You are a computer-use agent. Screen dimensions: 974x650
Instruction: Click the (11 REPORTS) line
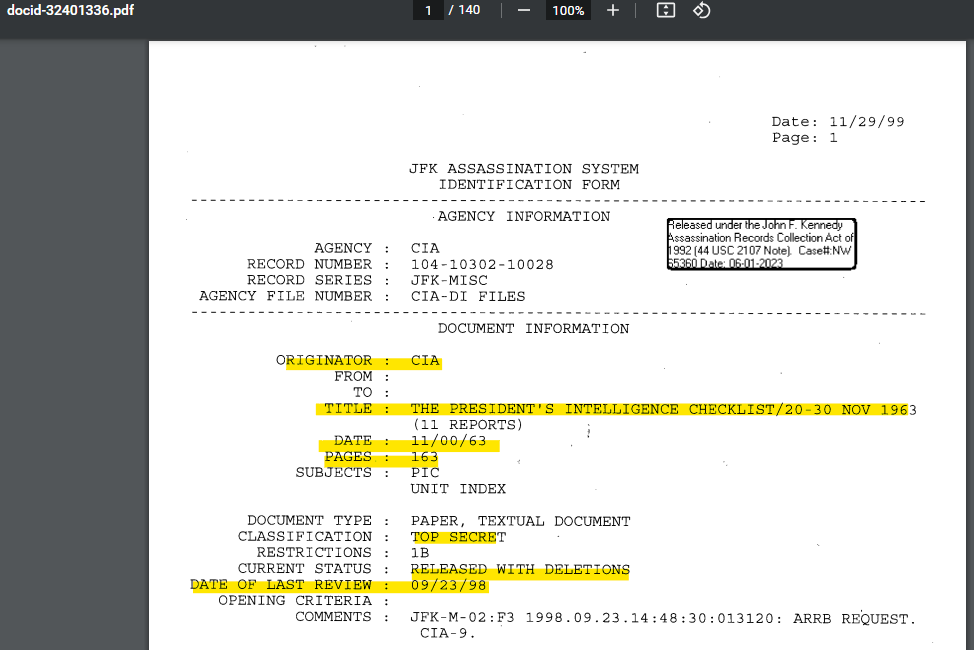click(468, 425)
